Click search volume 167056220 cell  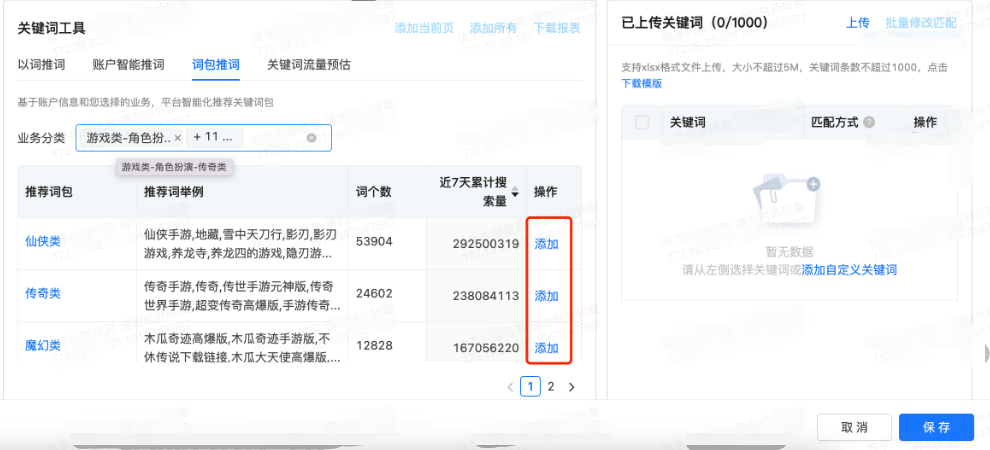486,348
